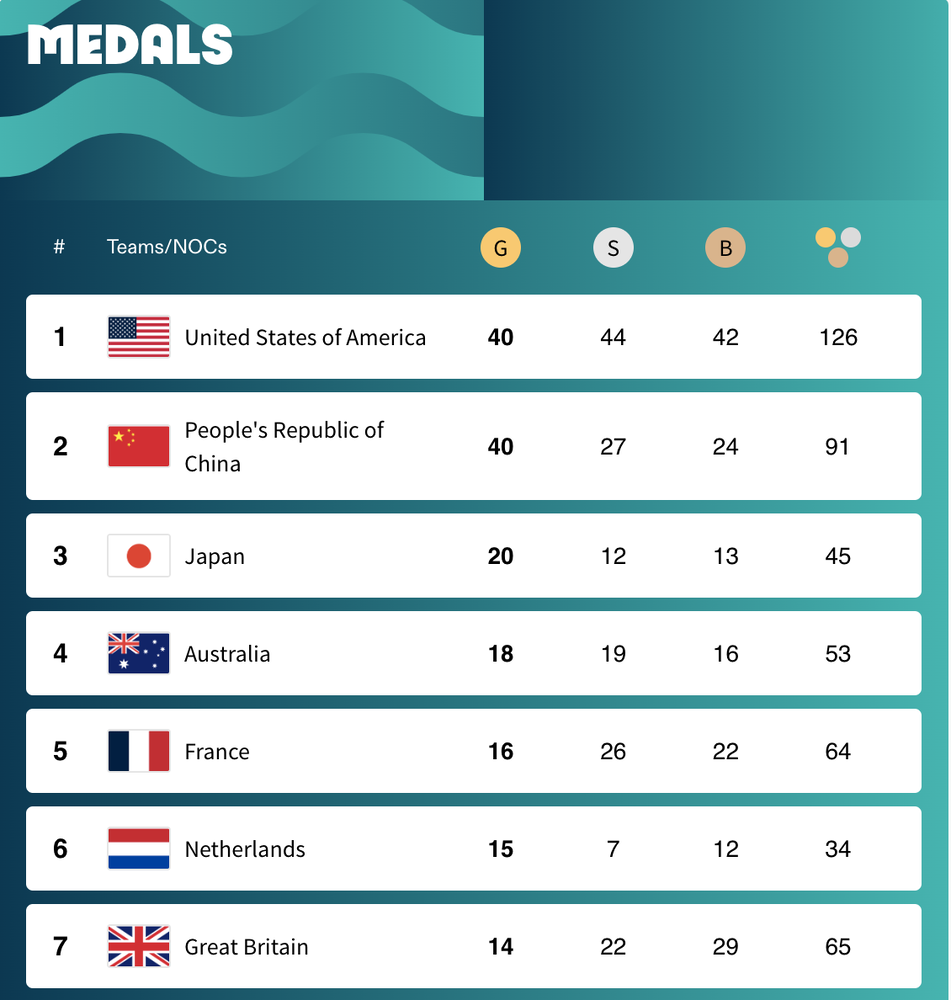The width and height of the screenshot is (951, 1000).
Task: Click the silver medal S icon
Action: coord(613,247)
